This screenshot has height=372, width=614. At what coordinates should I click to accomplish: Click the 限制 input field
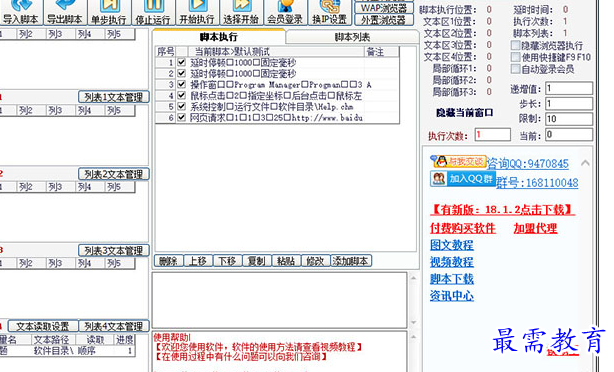pyautogui.click(x=569, y=119)
